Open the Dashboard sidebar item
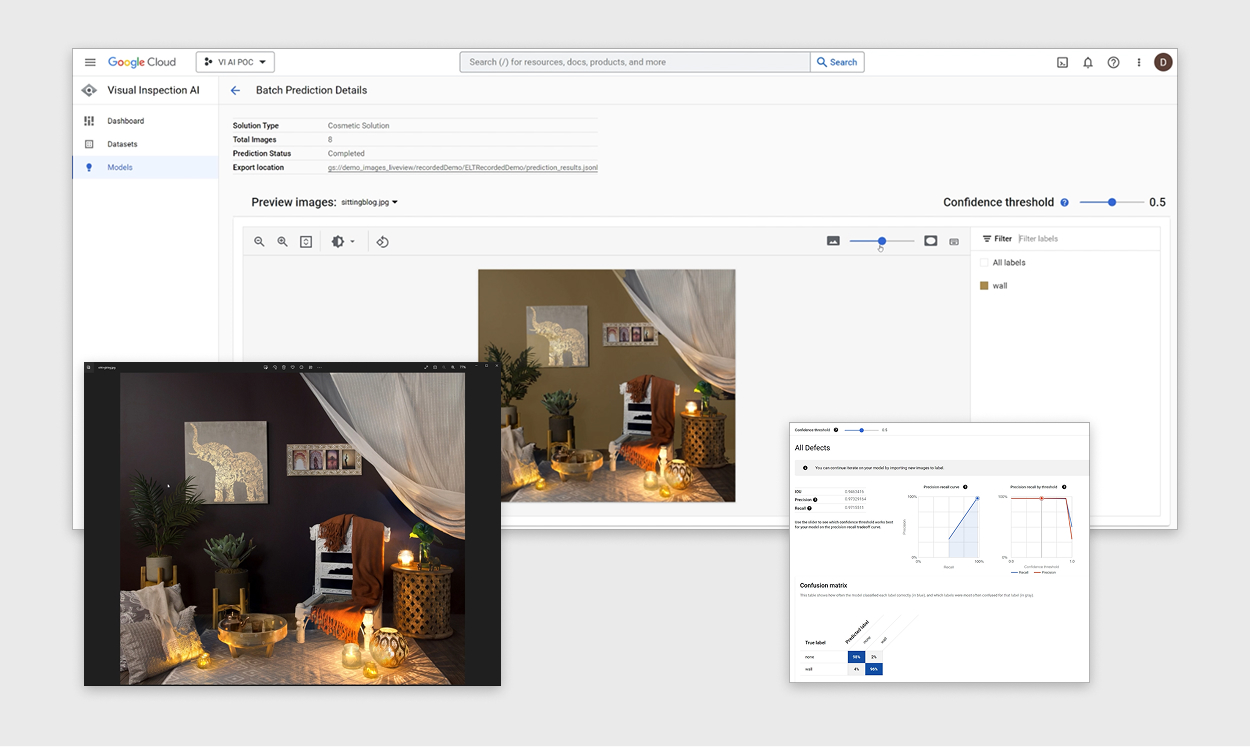Viewport: 1250px width, 747px height. (x=126, y=121)
